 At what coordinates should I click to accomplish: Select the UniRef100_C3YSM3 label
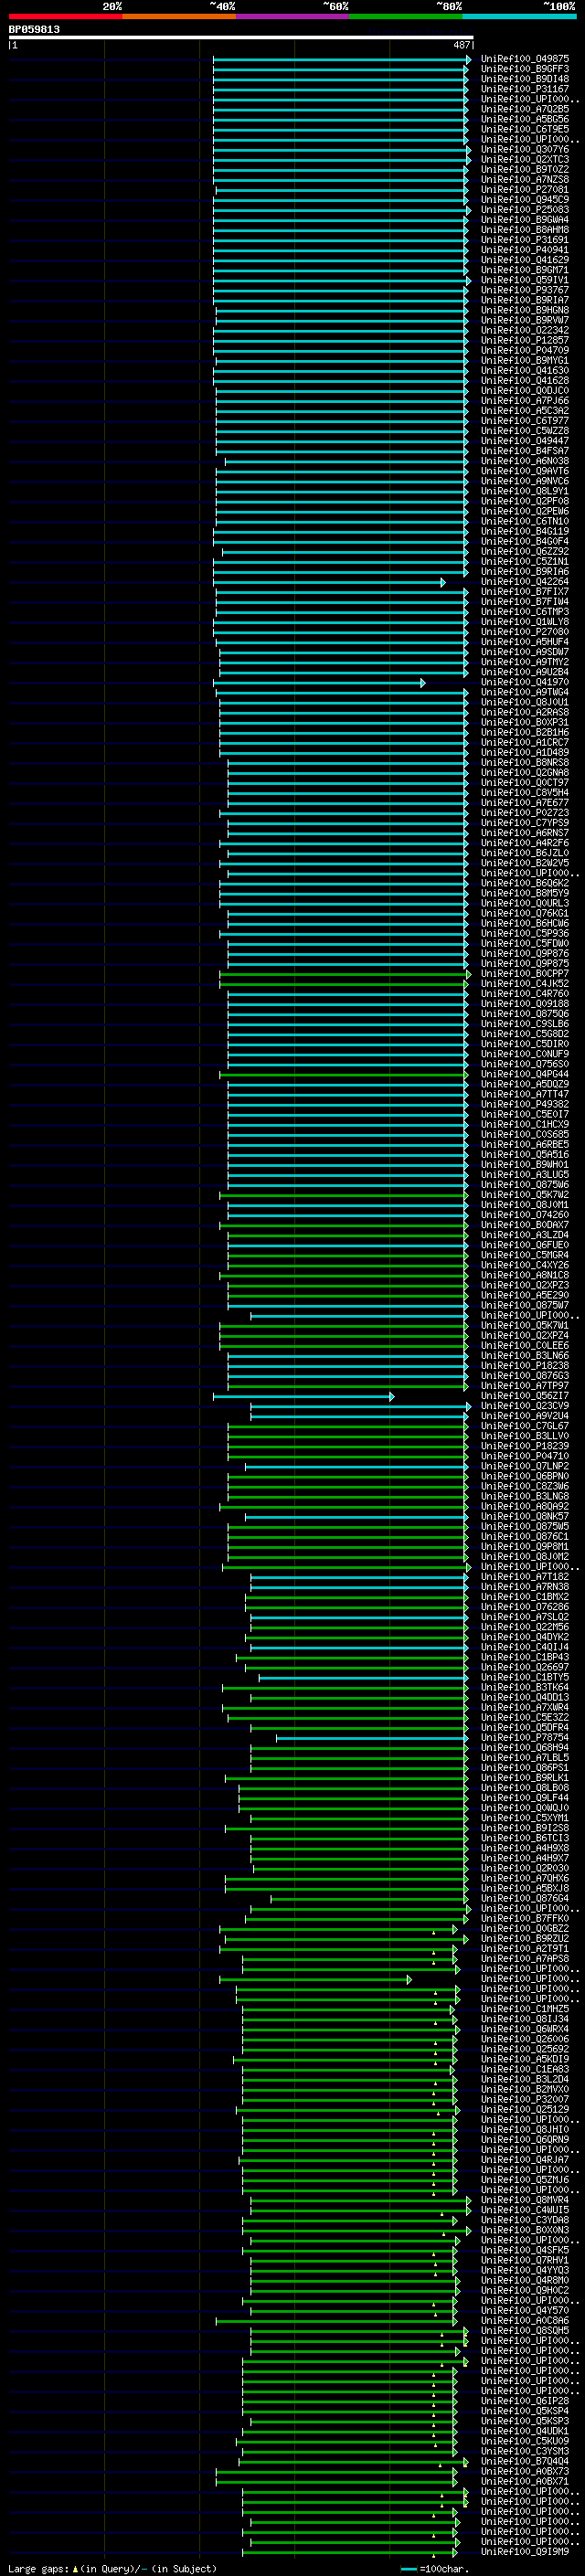coord(525,2451)
